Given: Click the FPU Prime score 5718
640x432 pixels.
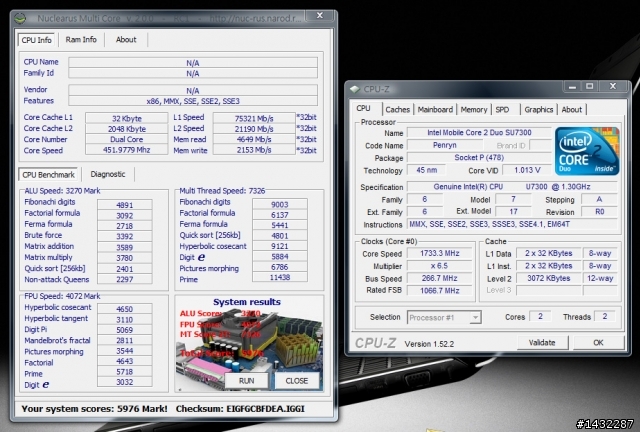Looking at the screenshot, I should pos(124,372).
